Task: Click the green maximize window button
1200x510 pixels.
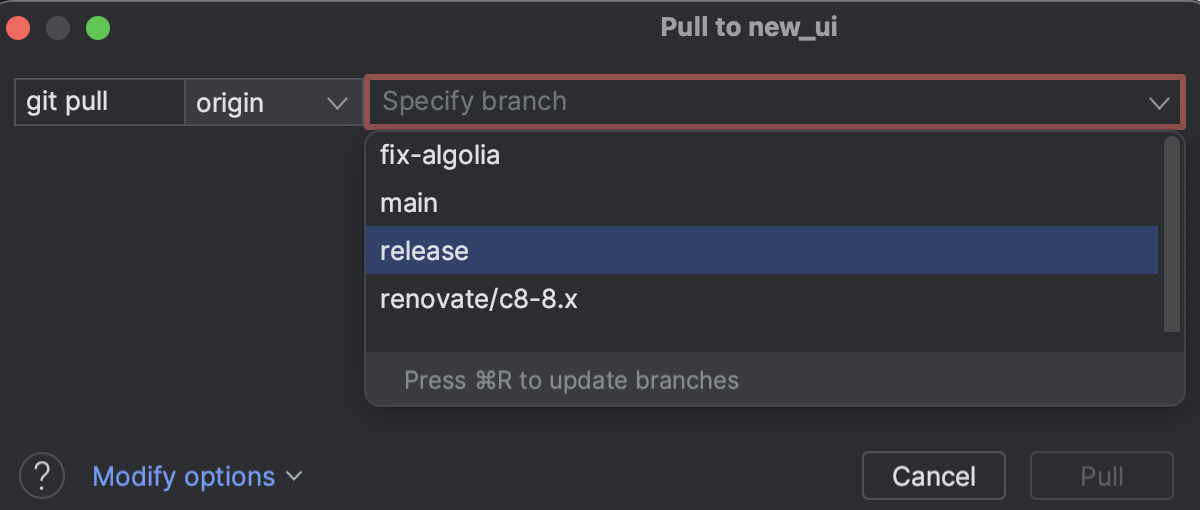Action: 98,27
